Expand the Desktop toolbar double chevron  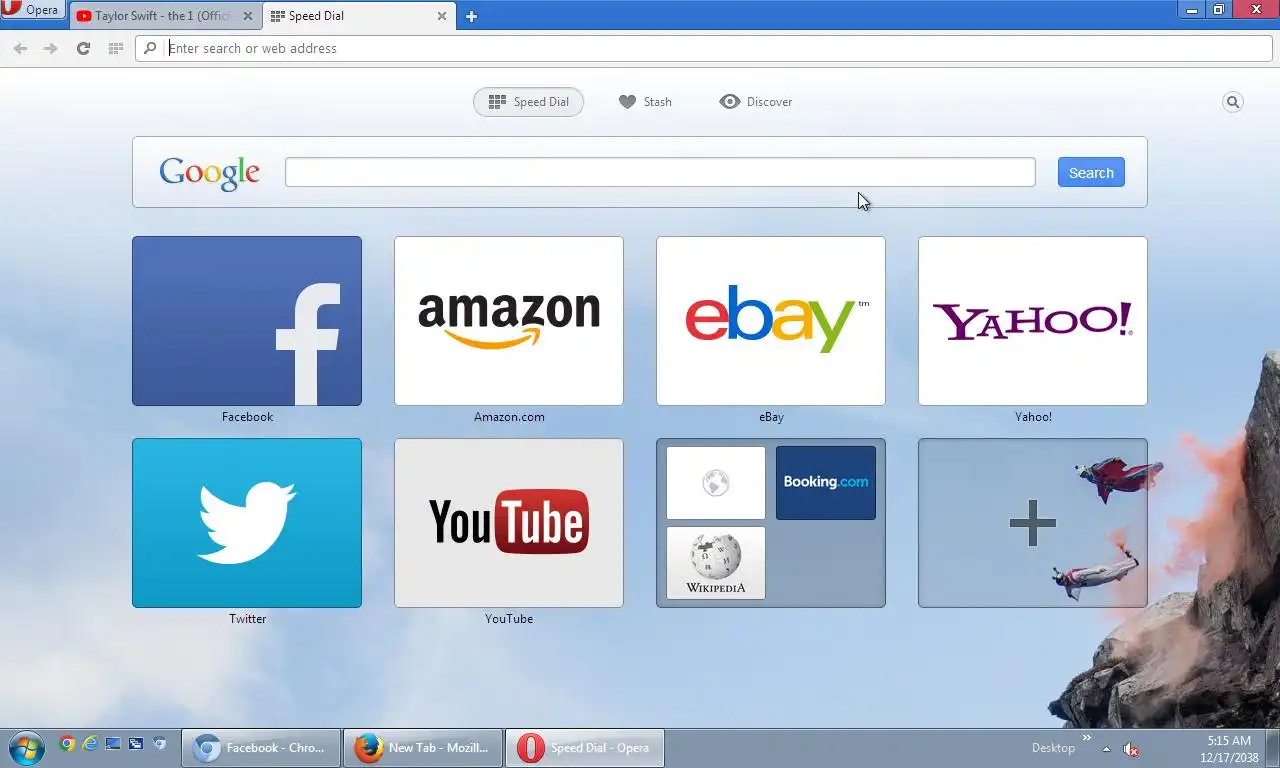pos(1087,738)
